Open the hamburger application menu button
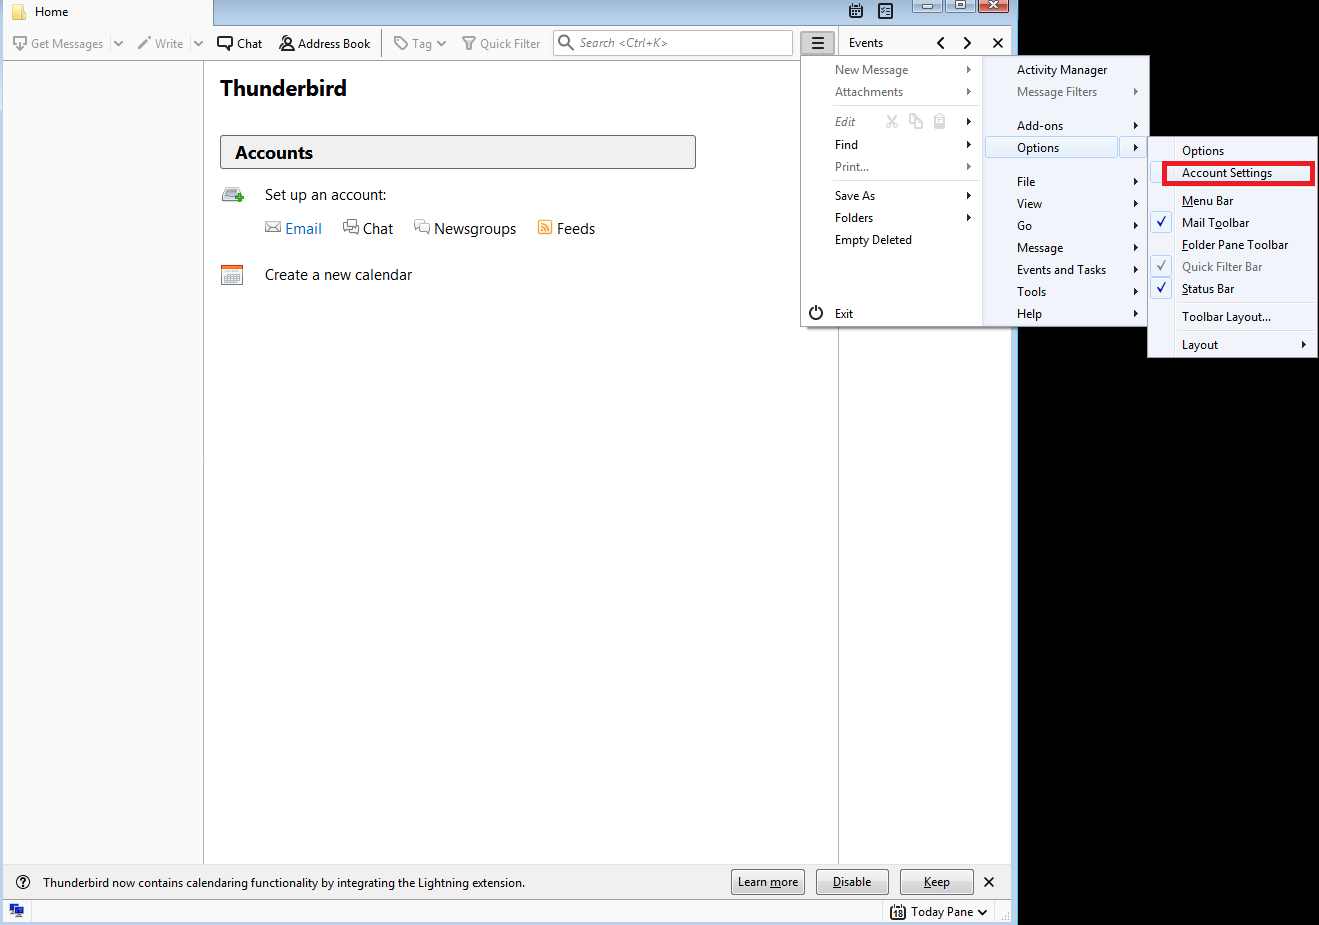 click(x=817, y=43)
